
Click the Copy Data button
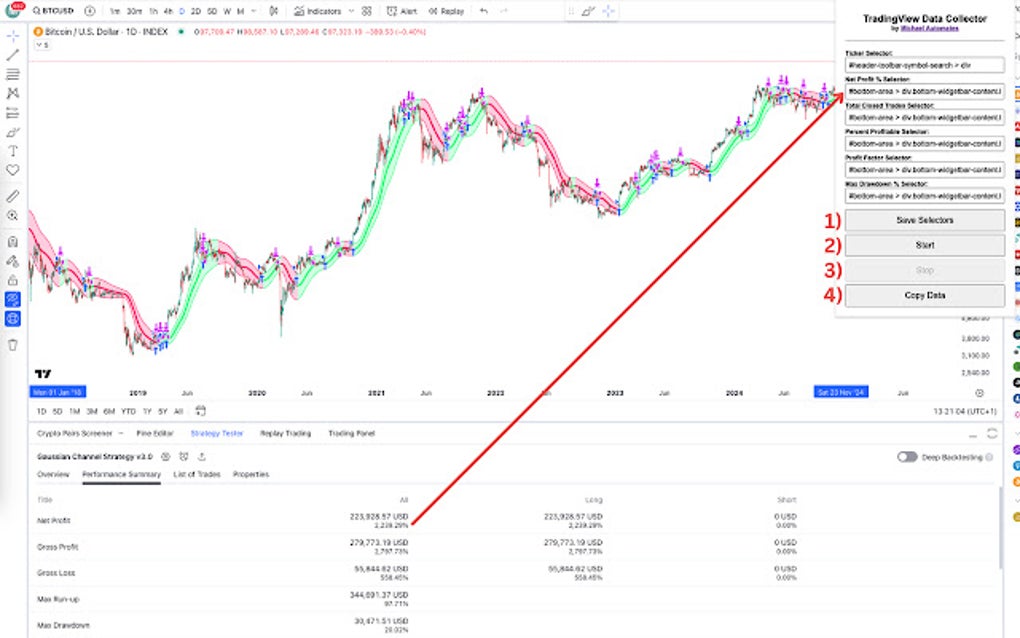[x=924, y=295]
